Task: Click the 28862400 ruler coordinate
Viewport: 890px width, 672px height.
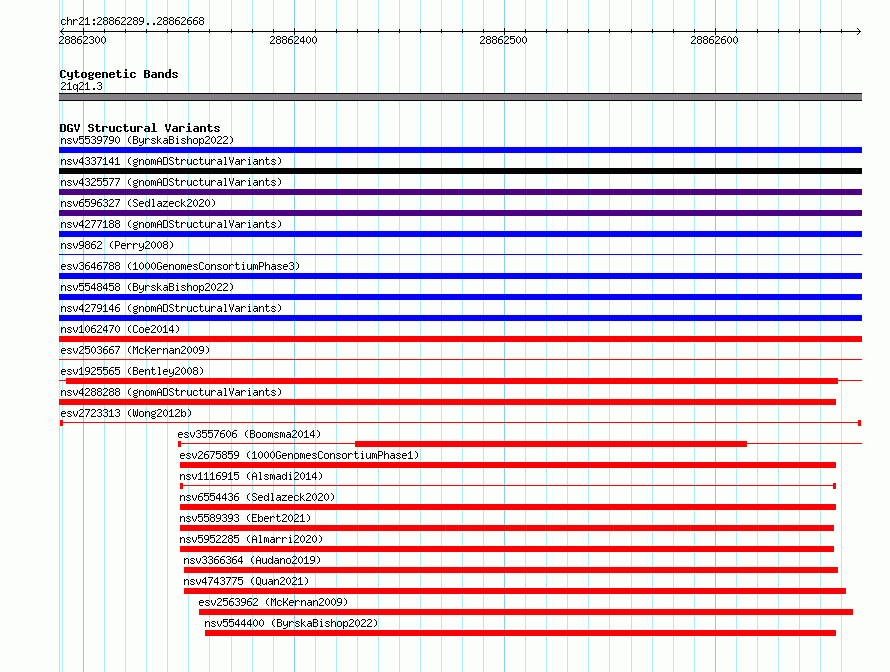Action: (x=293, y=40)
